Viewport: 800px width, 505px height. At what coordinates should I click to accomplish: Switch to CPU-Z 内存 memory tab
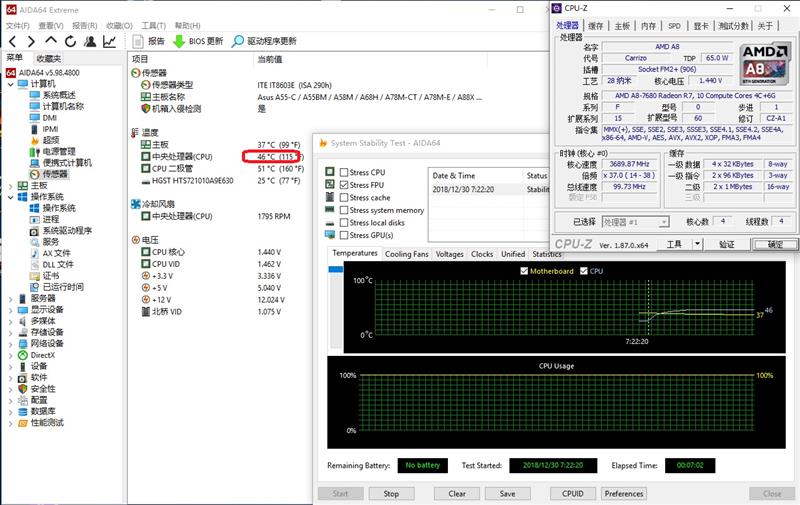click(648, 26)
